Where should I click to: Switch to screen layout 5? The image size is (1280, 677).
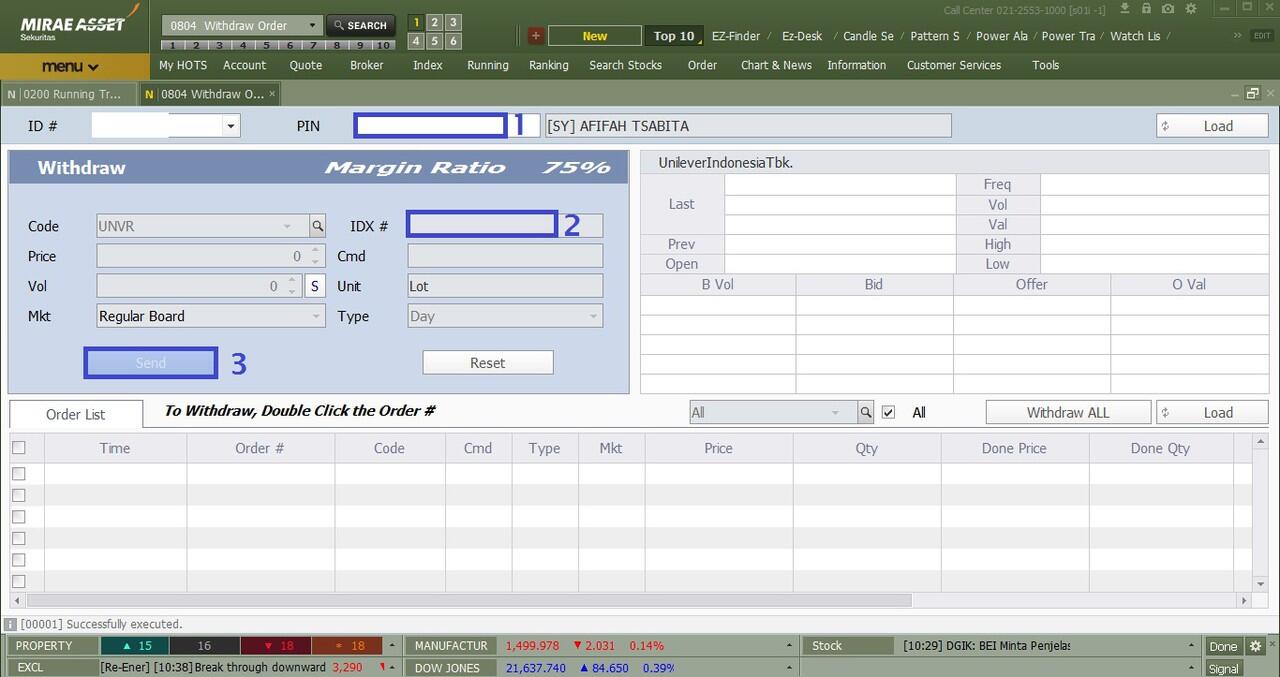point(435,41)
